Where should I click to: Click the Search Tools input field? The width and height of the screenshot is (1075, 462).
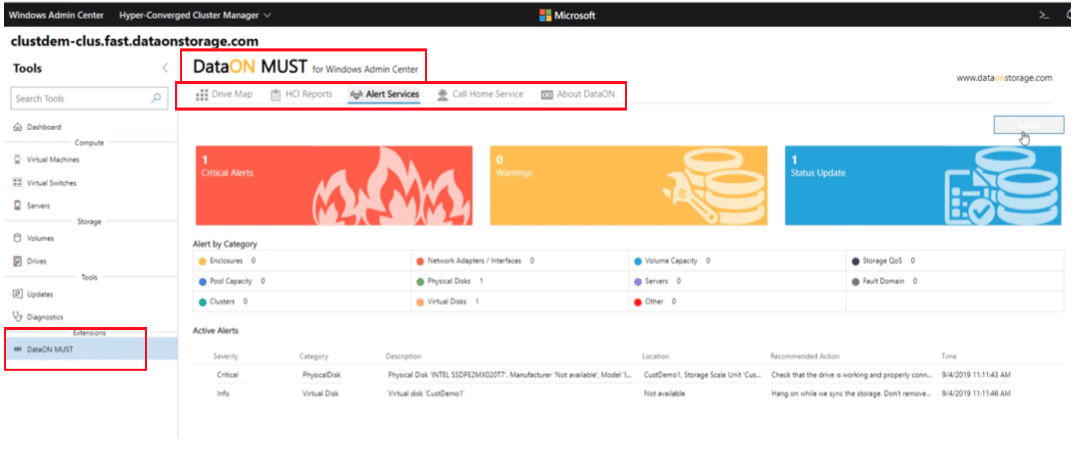[x=89, y=99]
